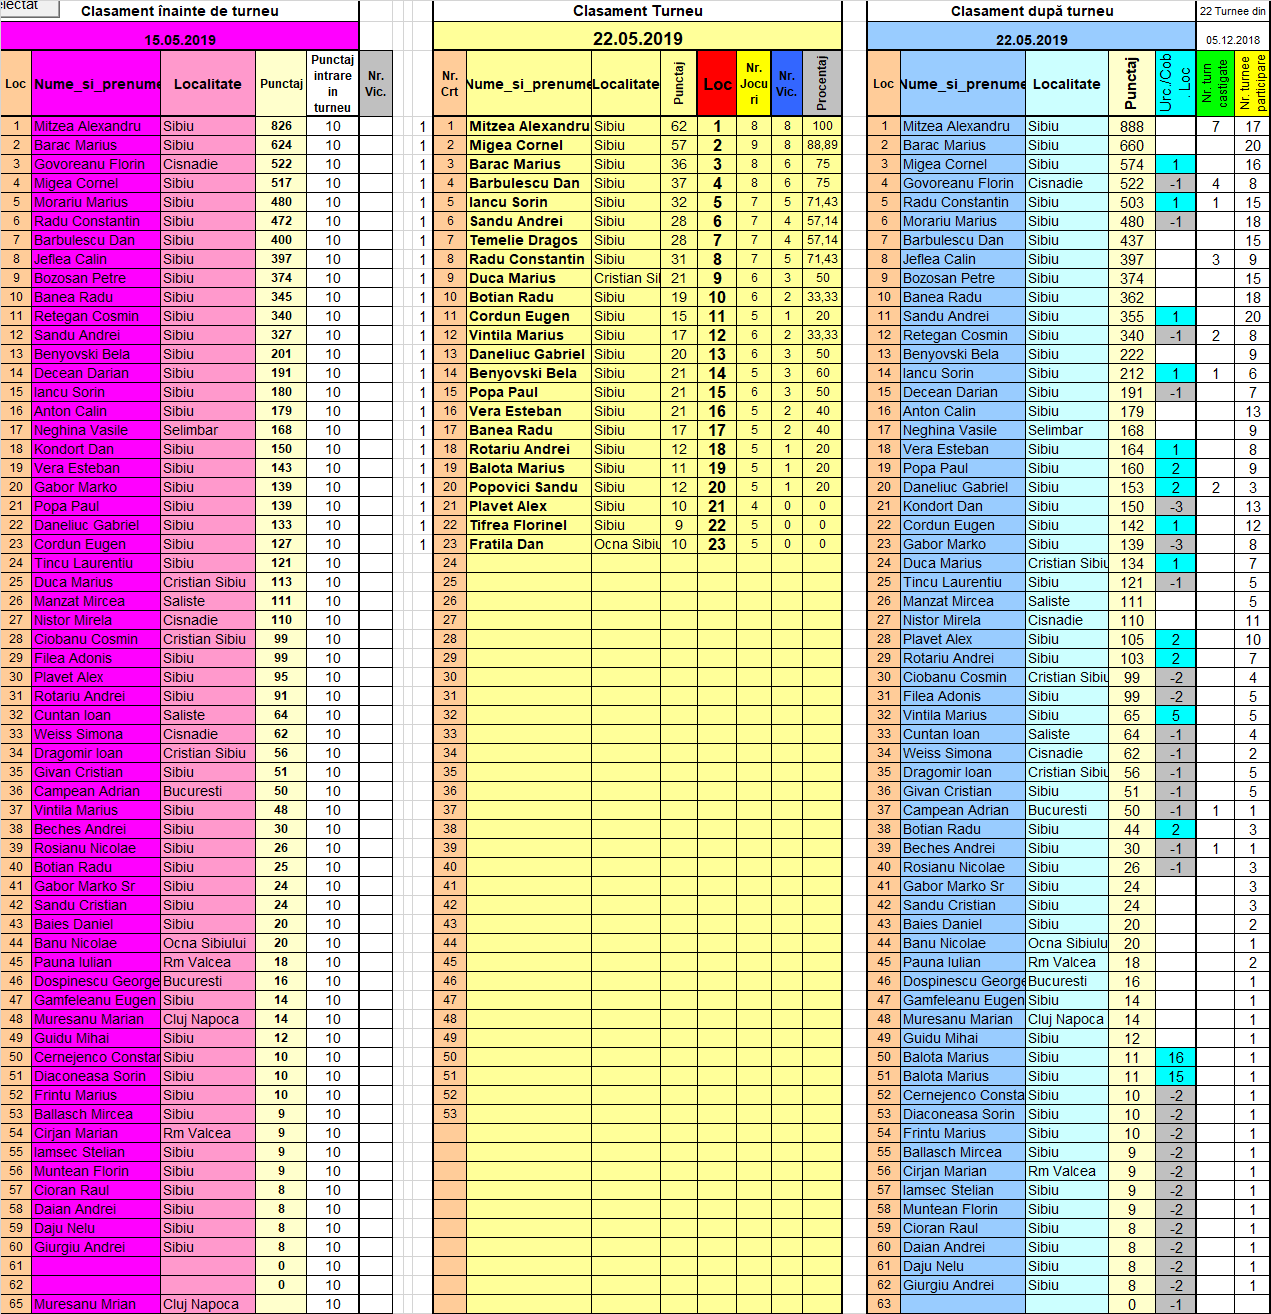
Task: Select 'Muresanu Mrian' in row 65
Action: point(95,1304)
